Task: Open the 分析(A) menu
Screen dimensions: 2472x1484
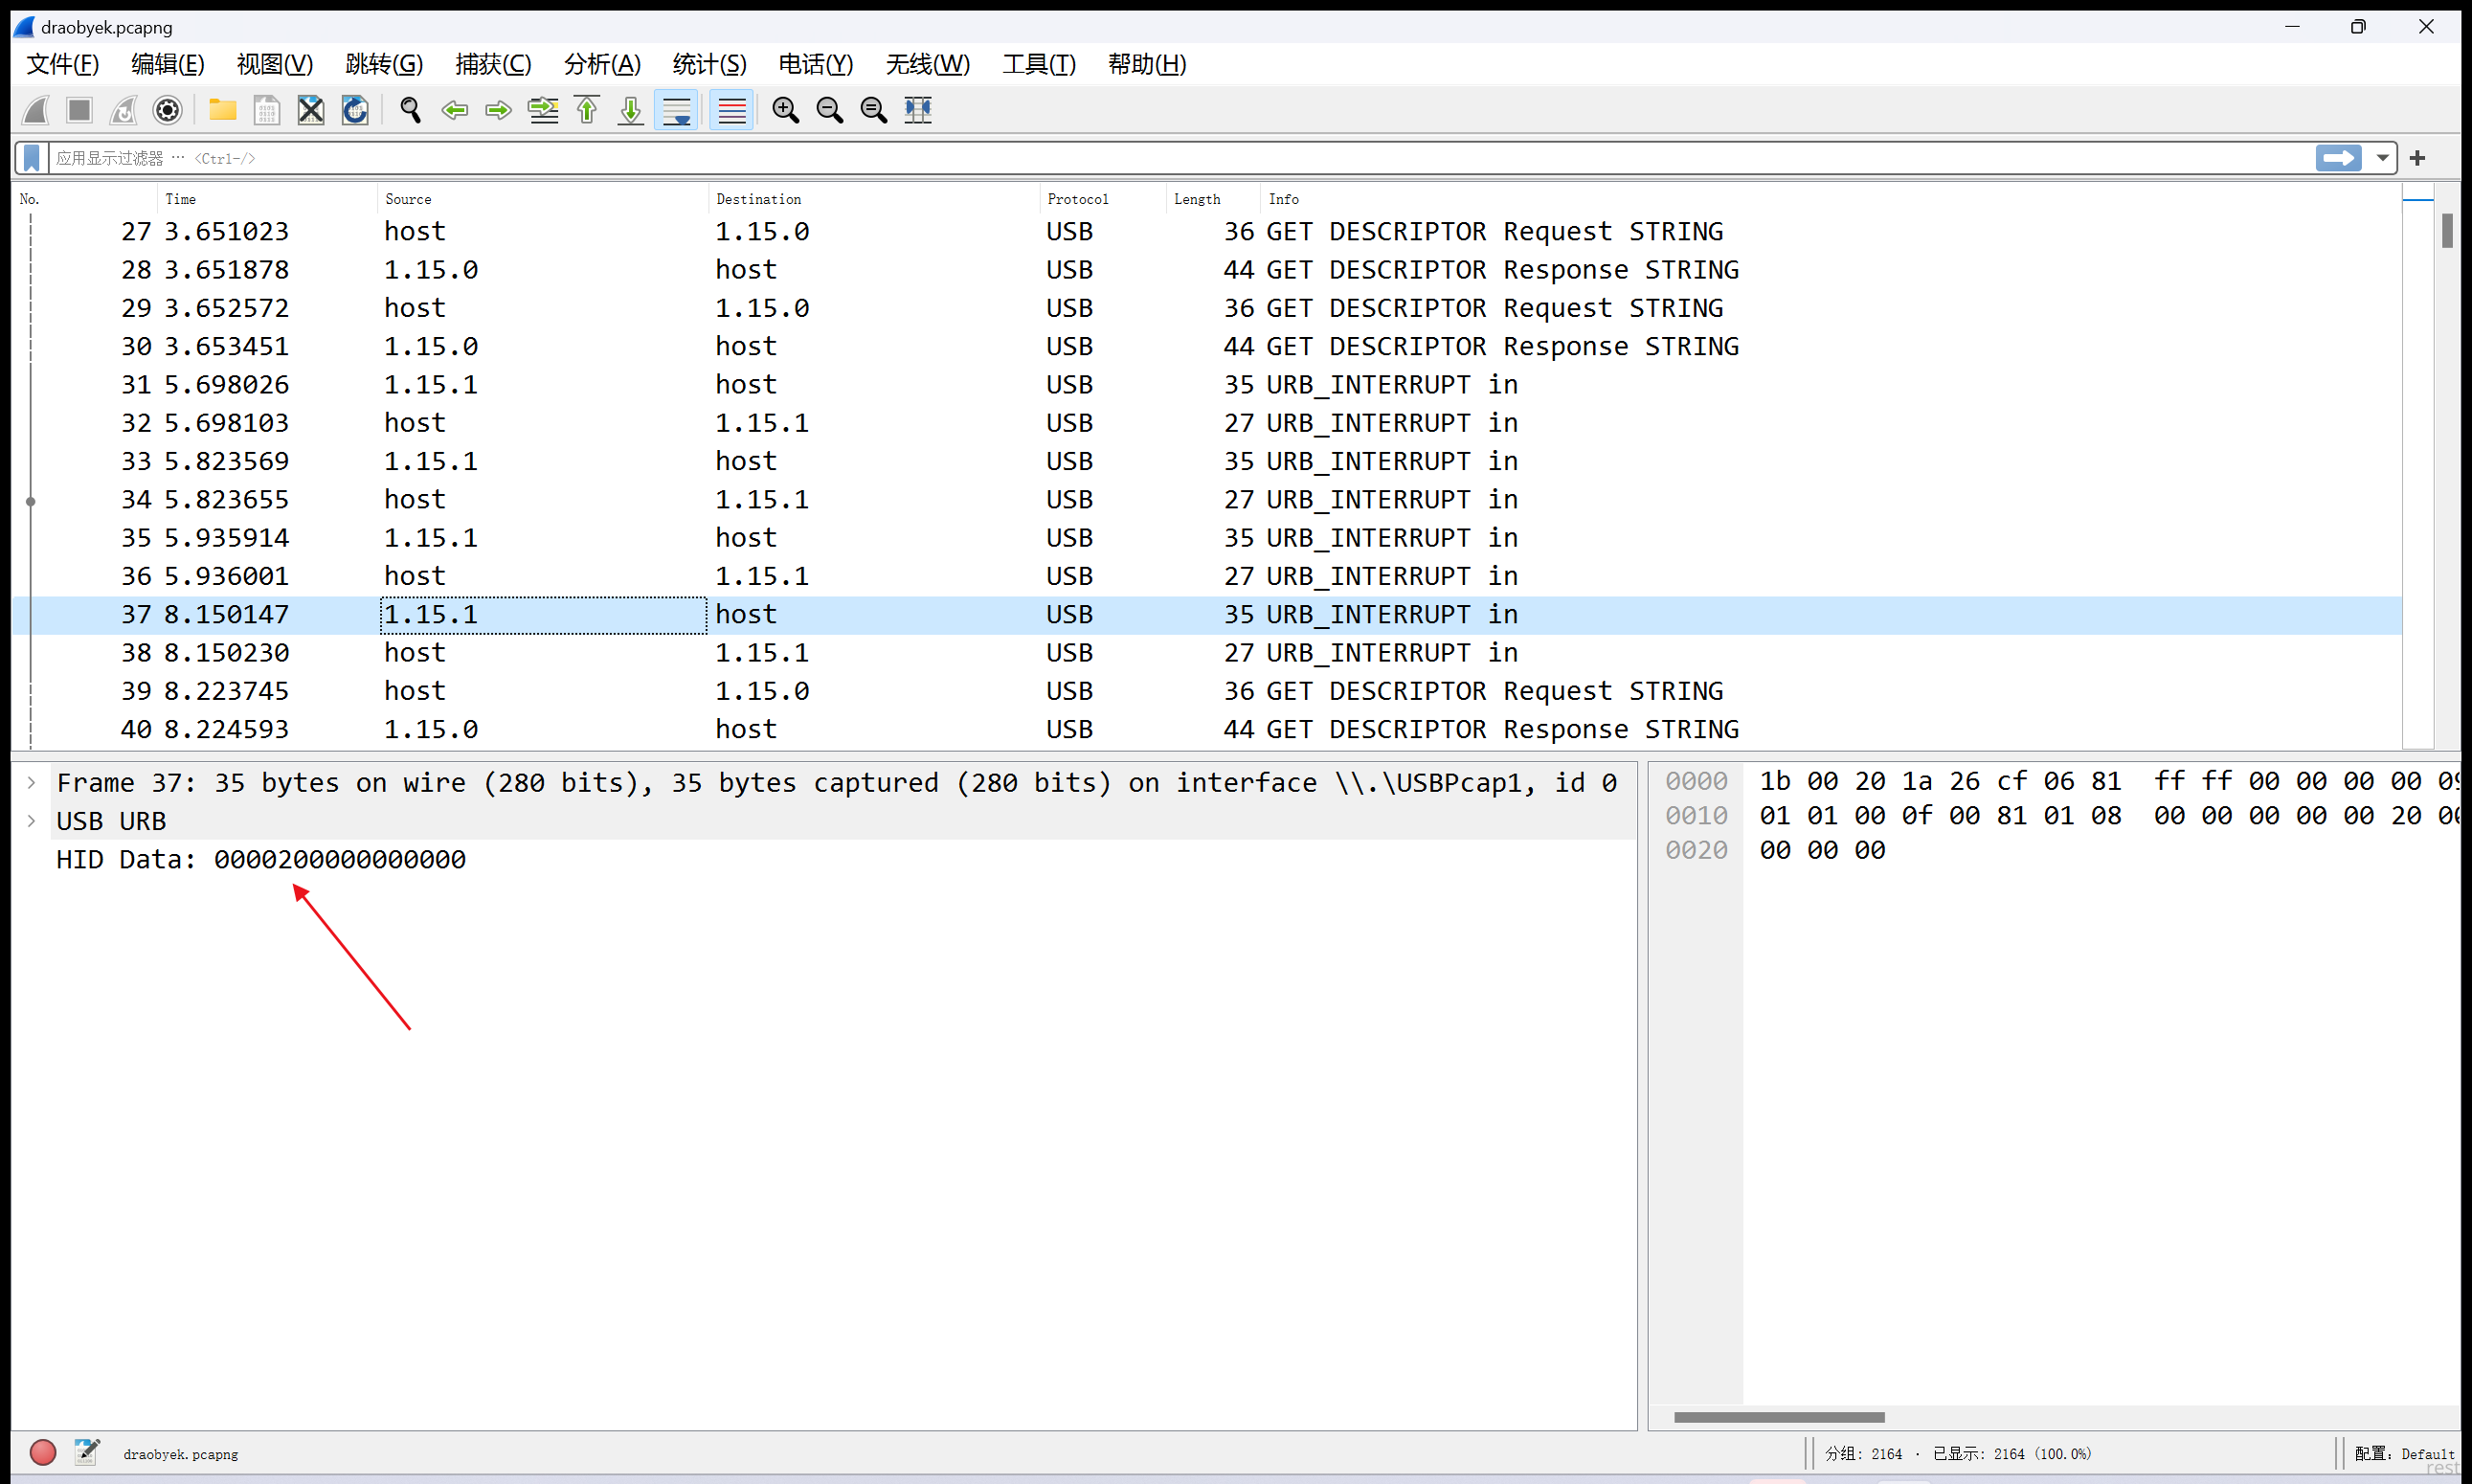Action: coord(601,64)
